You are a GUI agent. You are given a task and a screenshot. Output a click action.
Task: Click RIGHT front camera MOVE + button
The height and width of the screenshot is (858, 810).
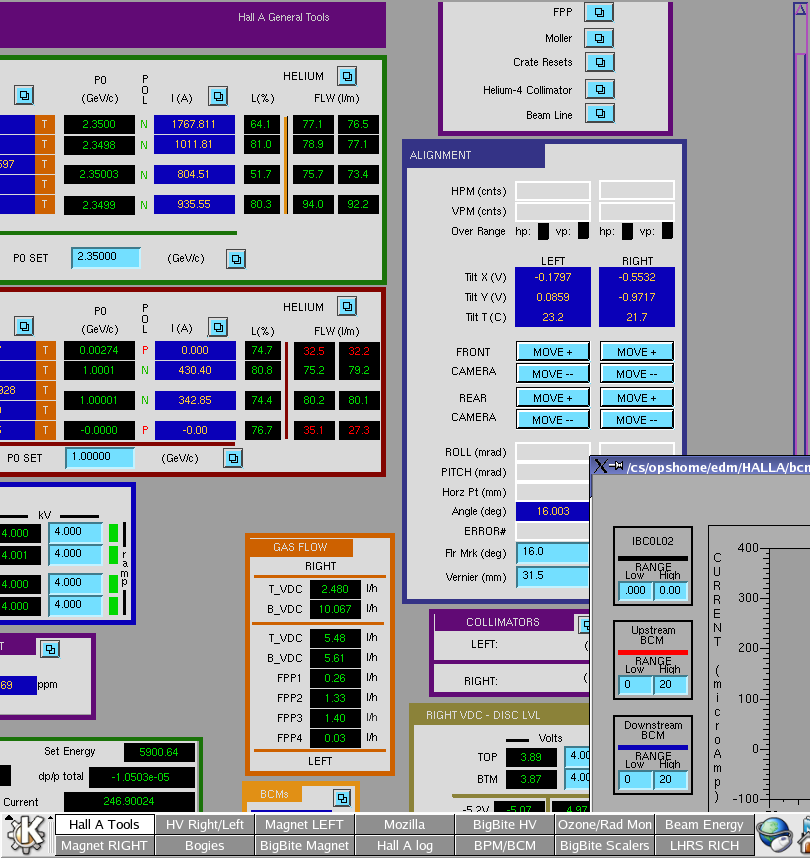[637, 352]
